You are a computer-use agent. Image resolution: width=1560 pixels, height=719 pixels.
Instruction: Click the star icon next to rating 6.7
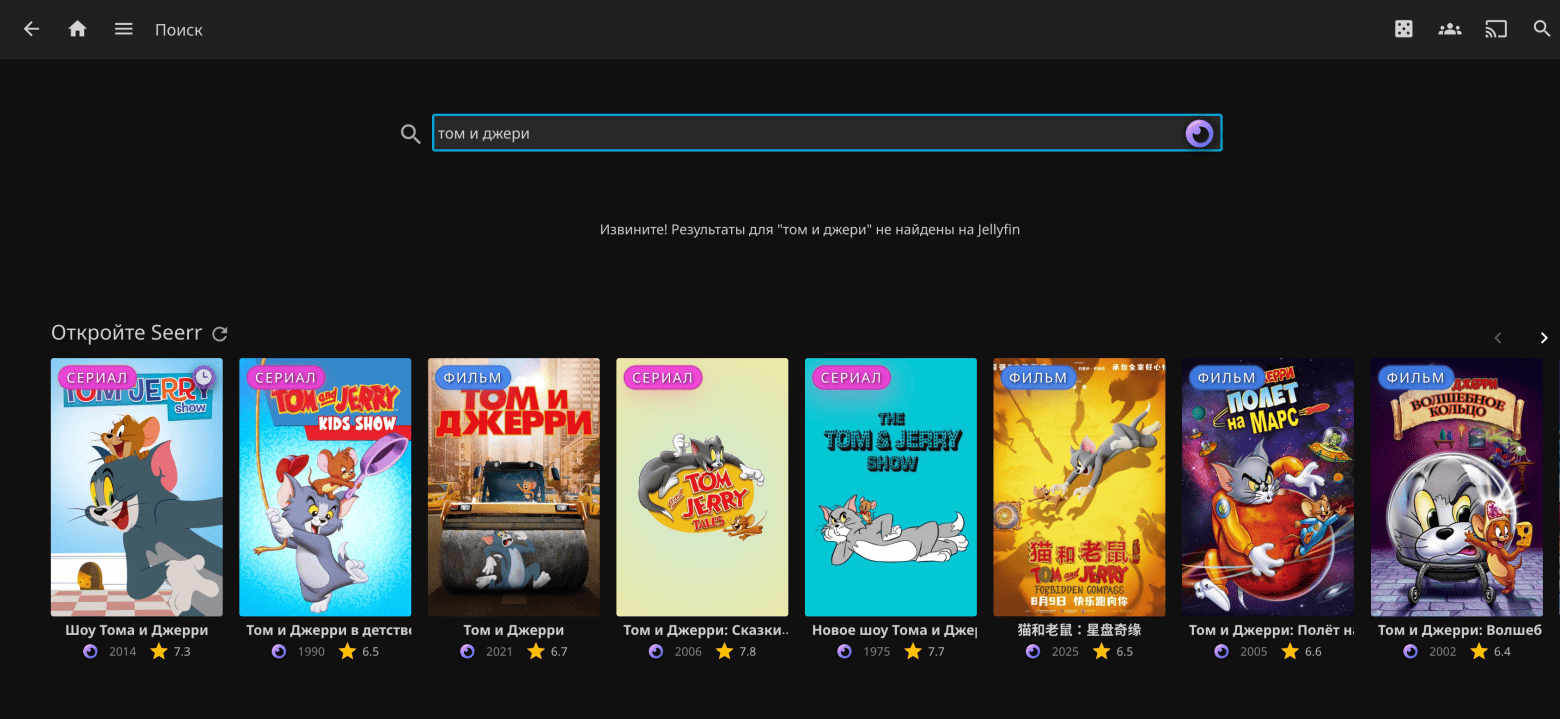pos(536,651)
